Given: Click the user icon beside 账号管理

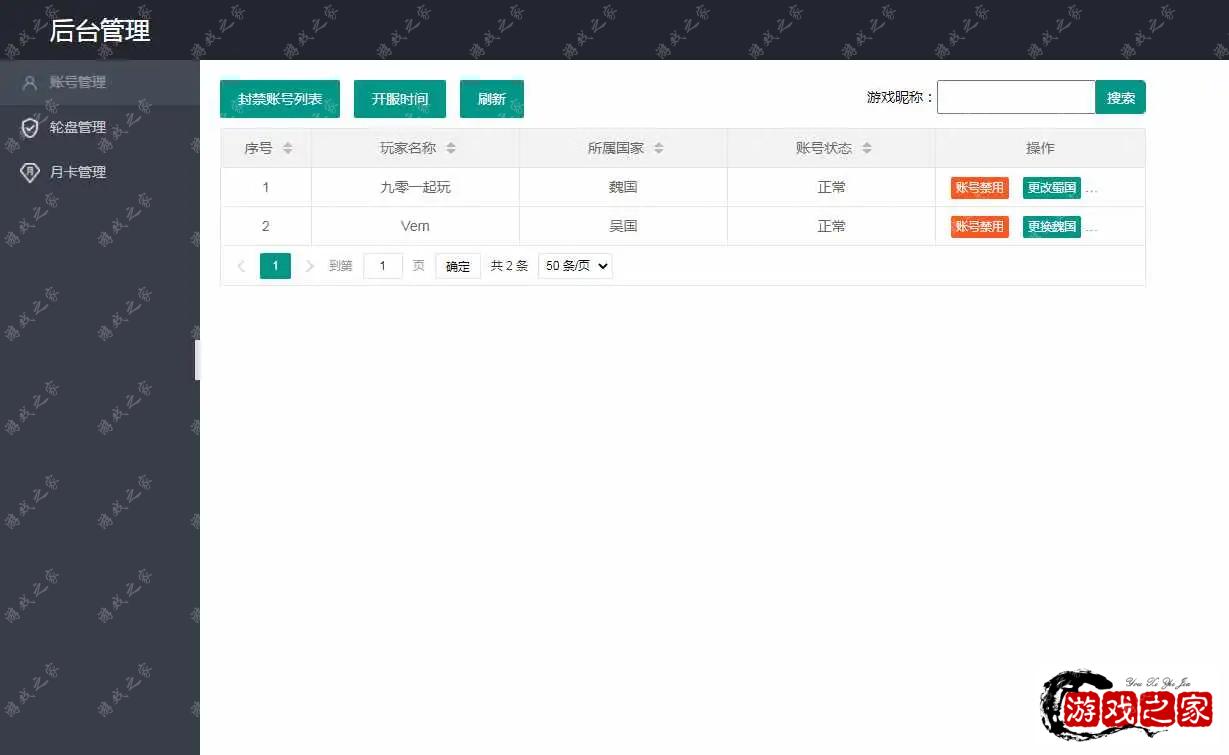Looking at the screenshot, I should point(30,82).
